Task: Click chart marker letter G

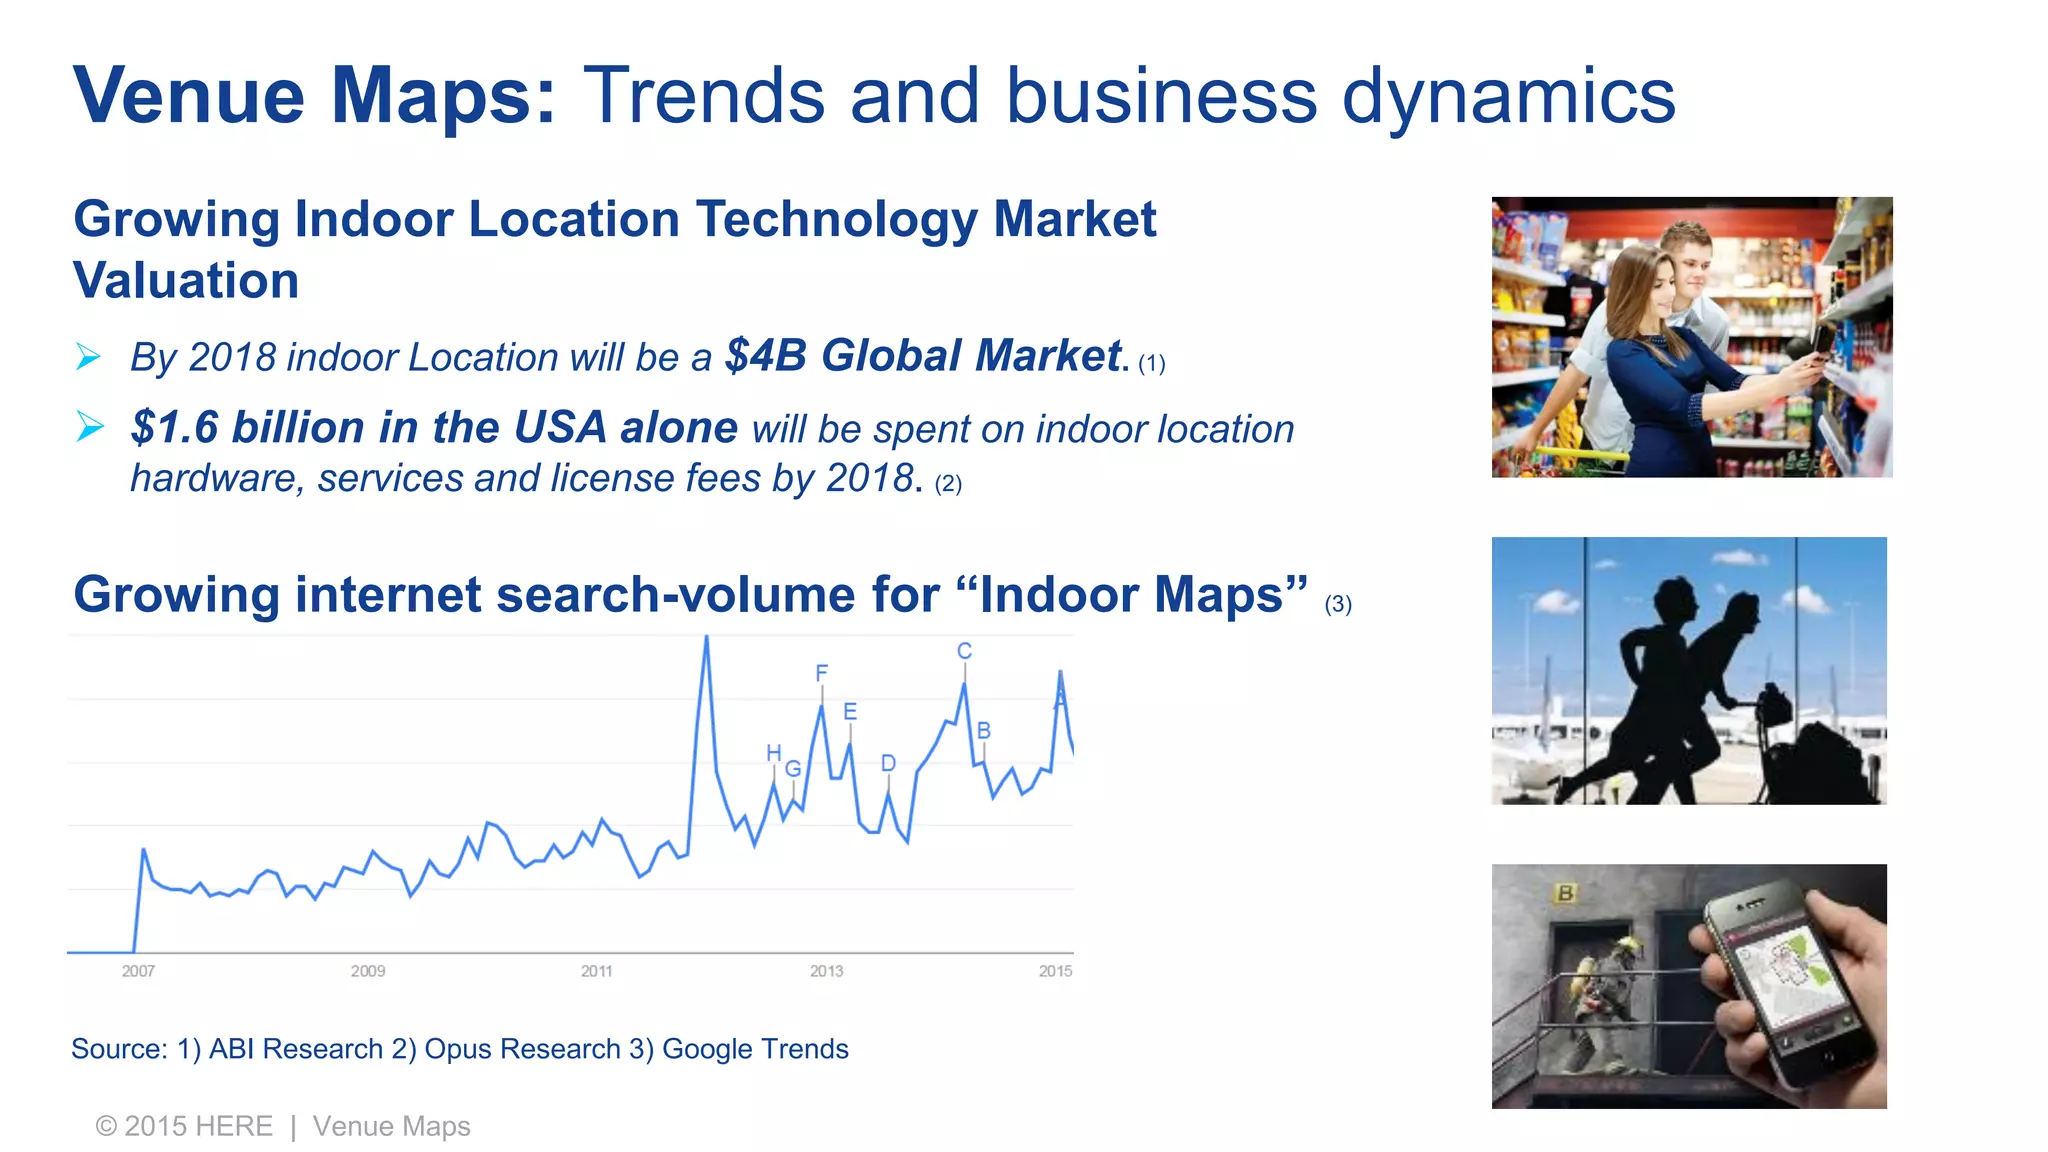Action: click(793, 768)
